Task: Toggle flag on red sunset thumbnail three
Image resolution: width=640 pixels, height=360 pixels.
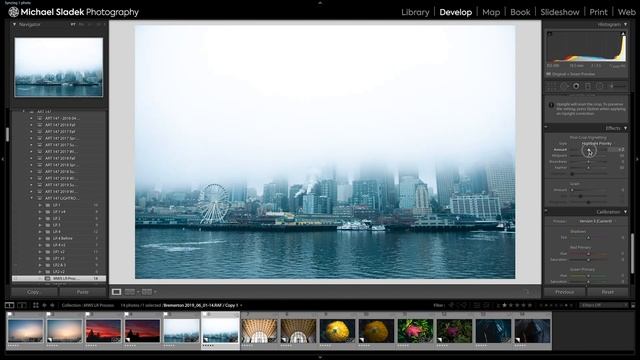Action: click(x=88, y=314)
